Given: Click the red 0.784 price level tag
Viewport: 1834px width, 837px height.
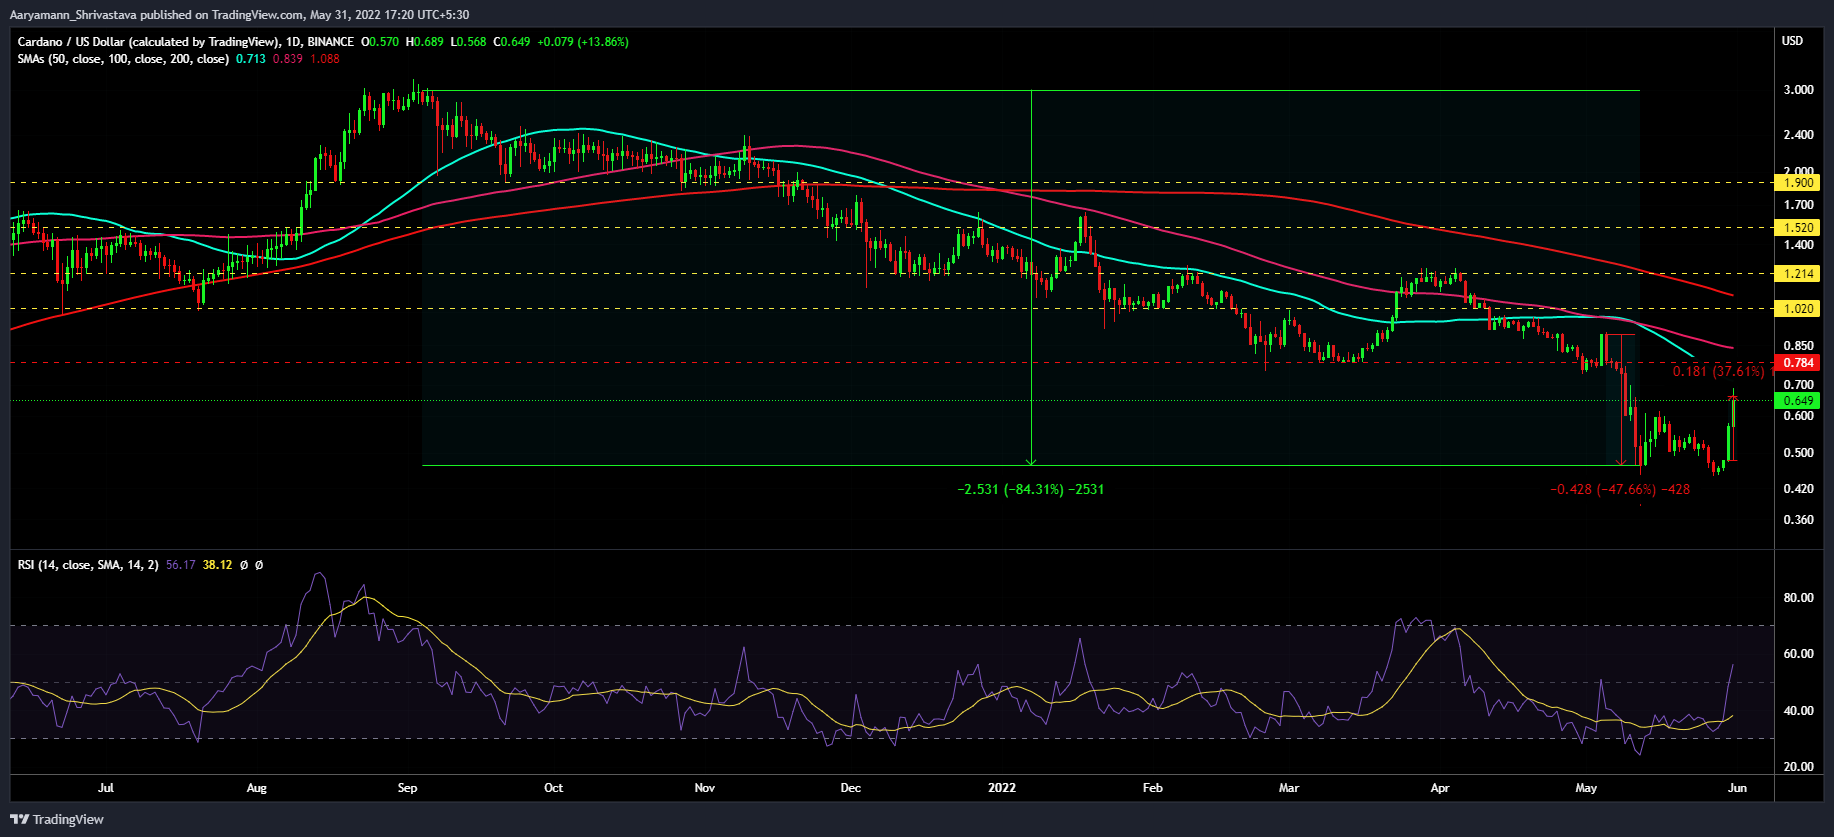Looking at the screenshot, I should 1797,363.
